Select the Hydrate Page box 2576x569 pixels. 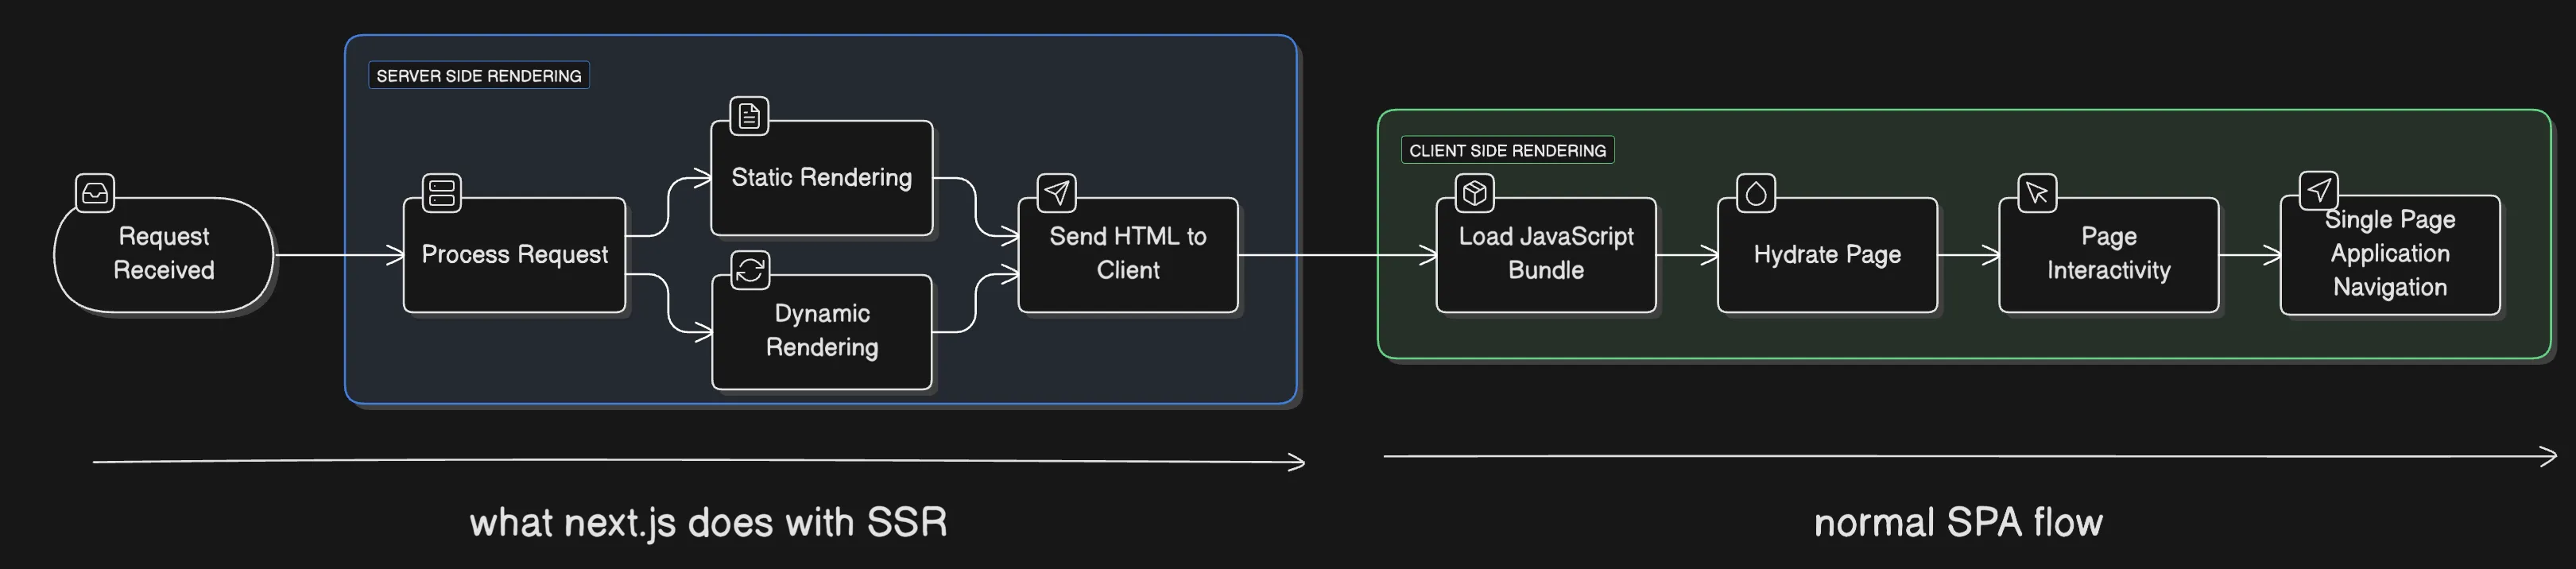pos(1827,255)
